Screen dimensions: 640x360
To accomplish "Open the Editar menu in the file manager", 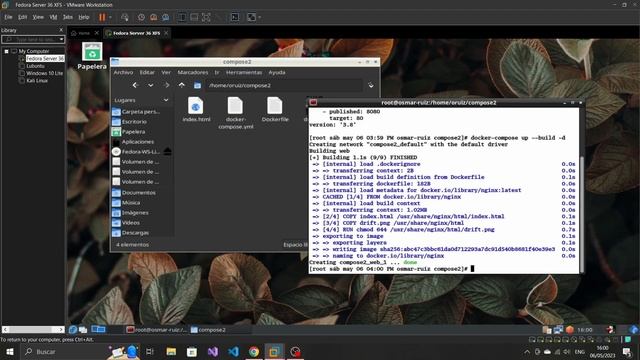I will [x=147, y=72].
